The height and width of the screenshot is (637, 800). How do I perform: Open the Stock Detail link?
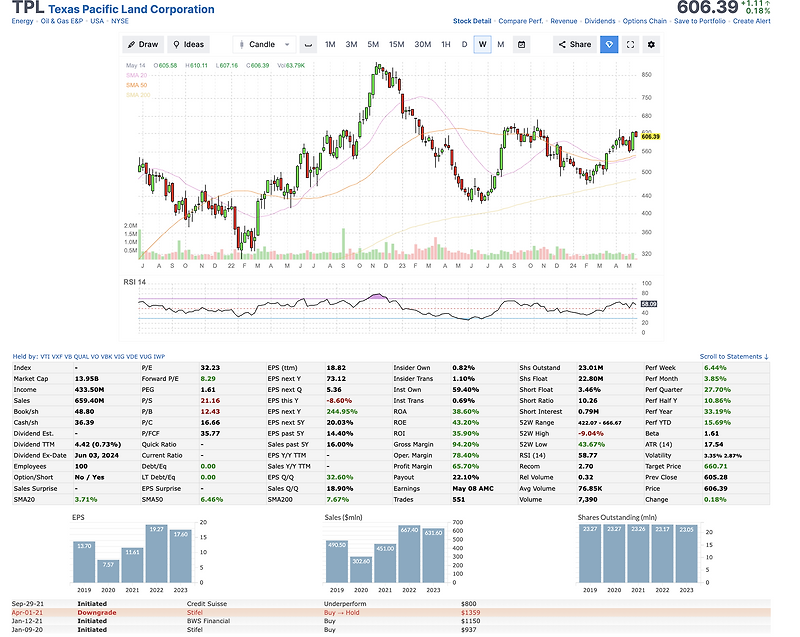pos(472,21)
